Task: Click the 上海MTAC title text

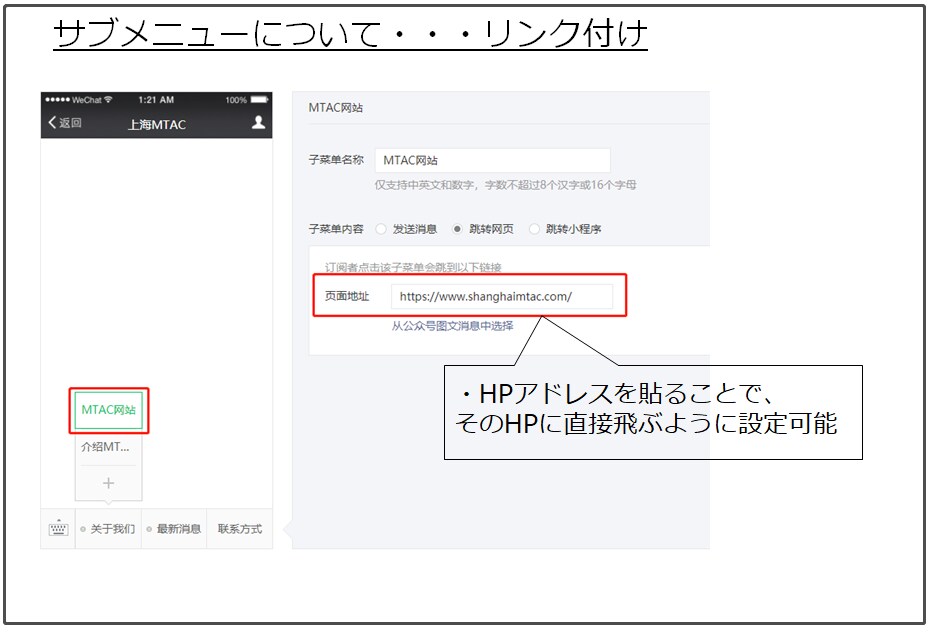Action: pyautogui.click(x=157, y=125)
